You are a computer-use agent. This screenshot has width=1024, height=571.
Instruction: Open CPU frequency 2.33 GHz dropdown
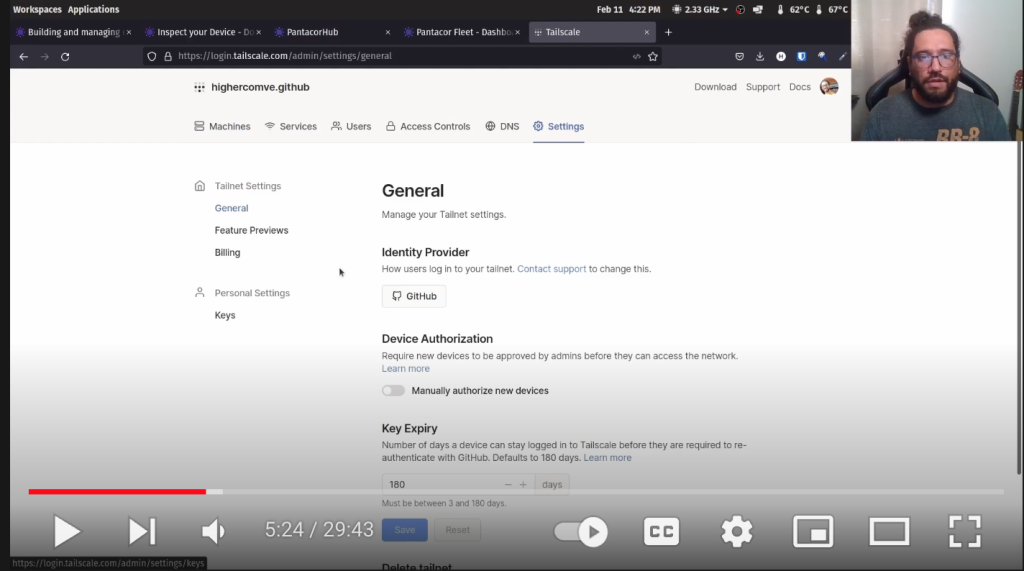click(700, 10)
